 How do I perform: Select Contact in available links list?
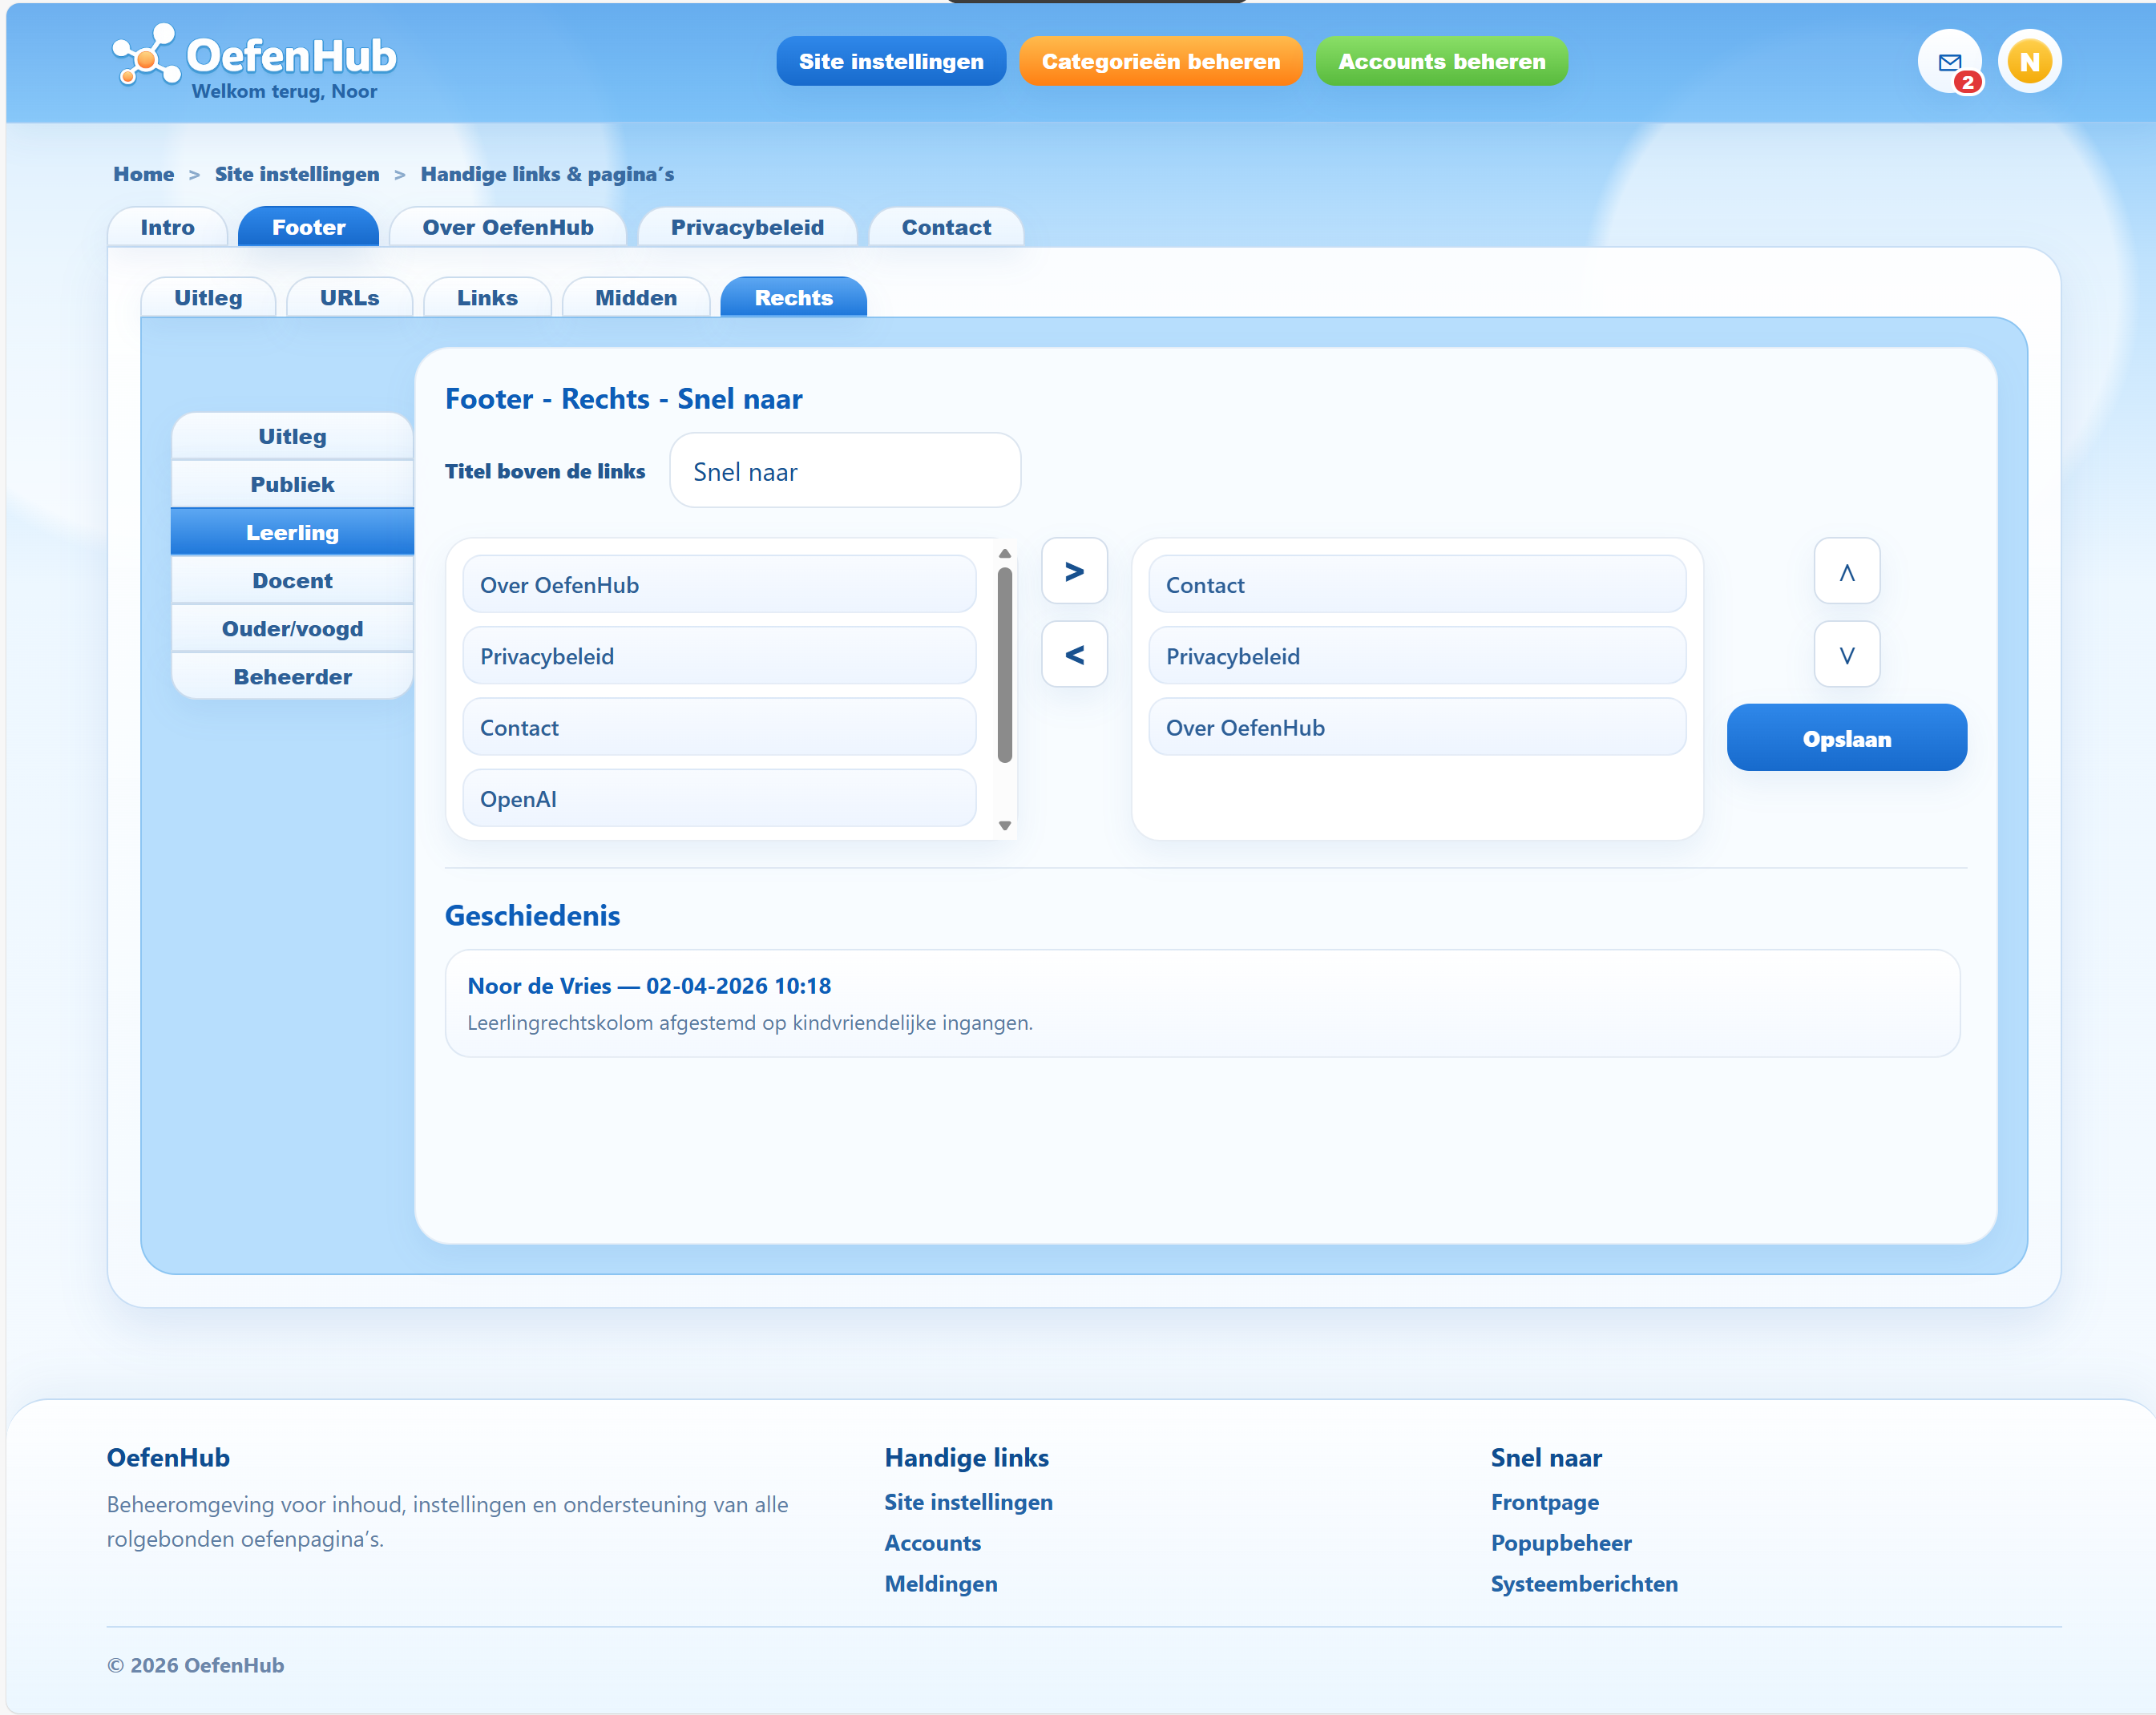719,727
